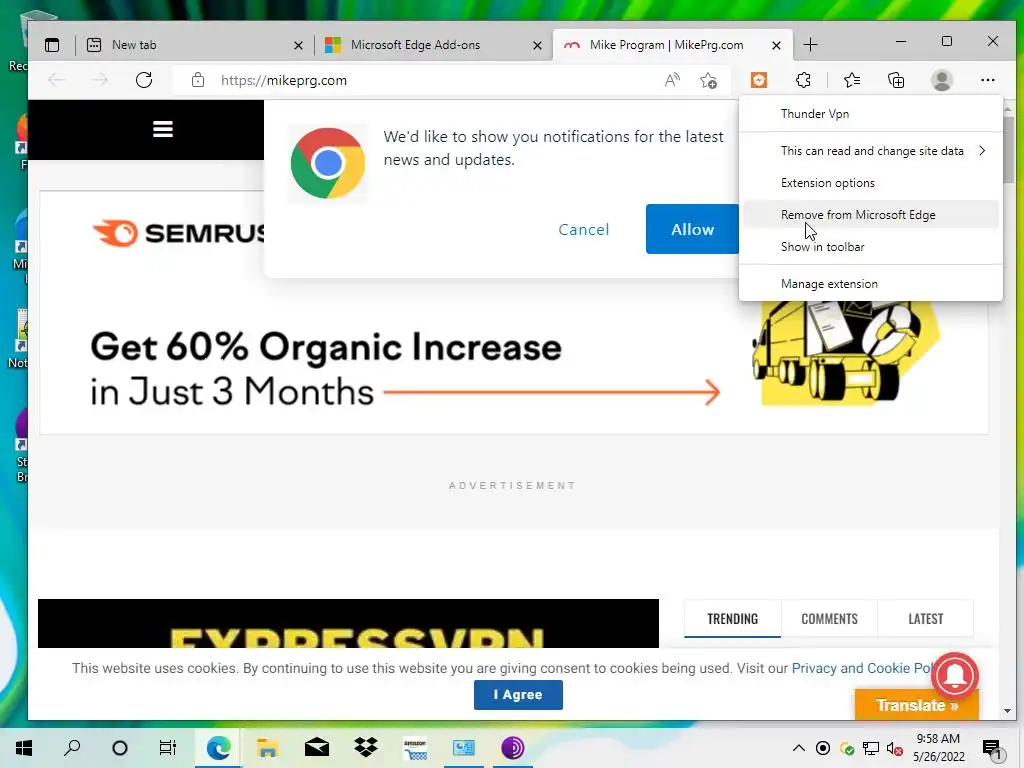This screenshot has height=768, width=1024.
Task: Open Dropbox from taskbar
Action: pyautogui.click(x=366, y=748)
